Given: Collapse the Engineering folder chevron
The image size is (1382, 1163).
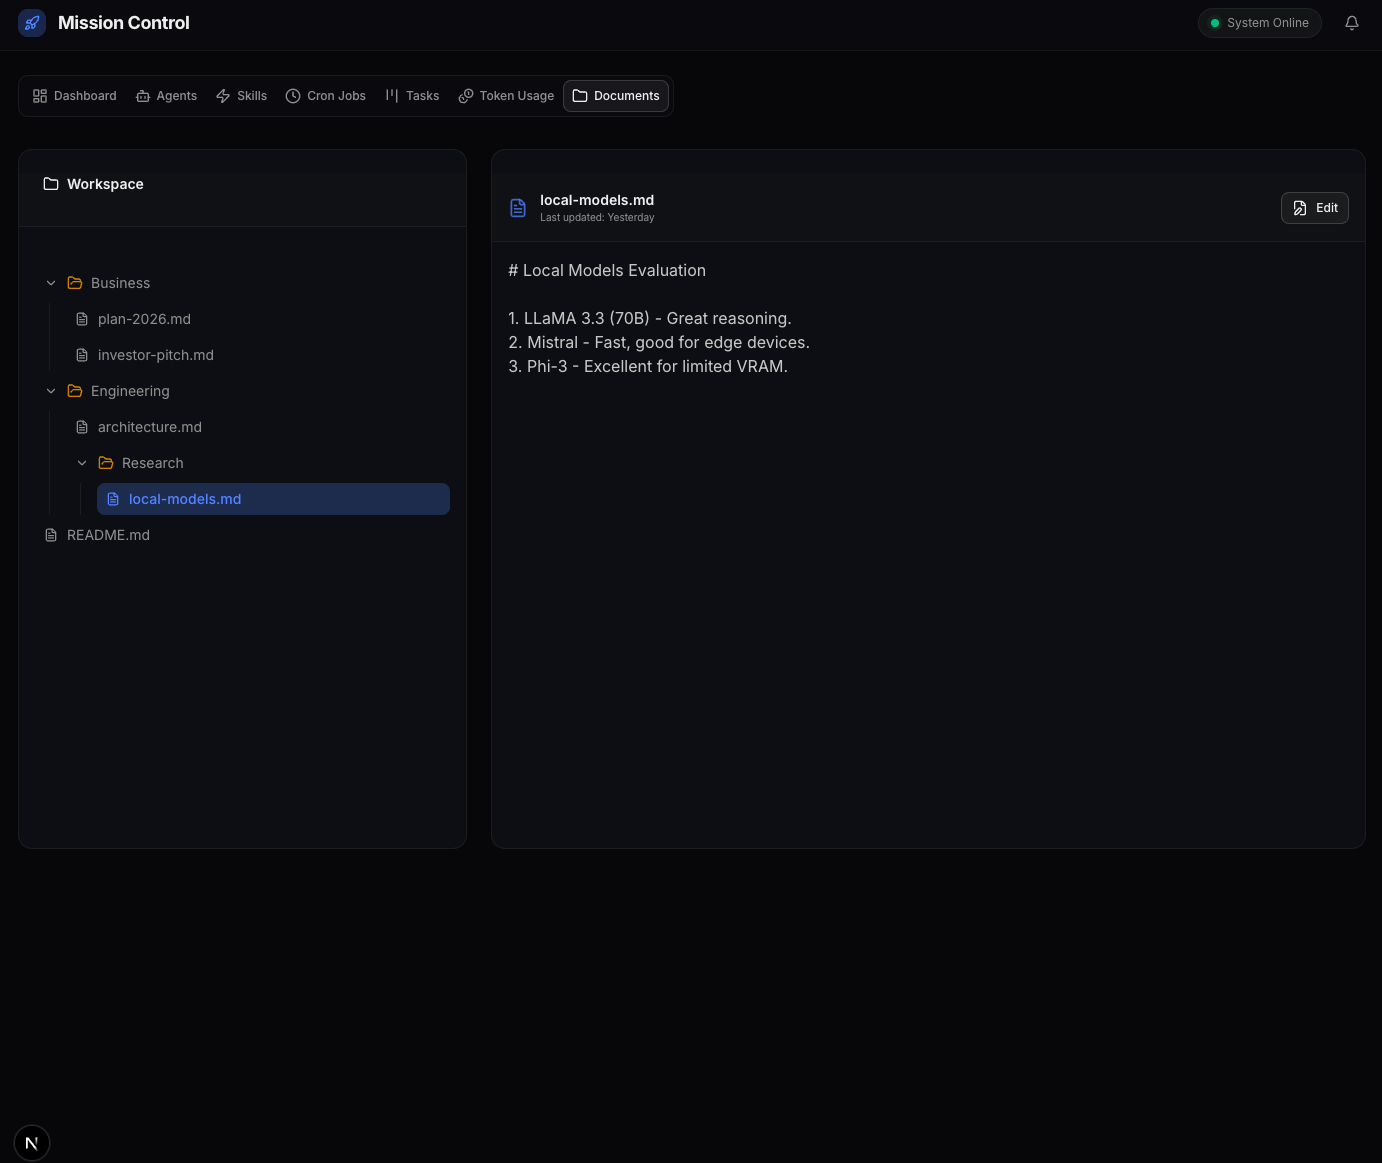Looking at the screenshot, I should pos(51,391).
